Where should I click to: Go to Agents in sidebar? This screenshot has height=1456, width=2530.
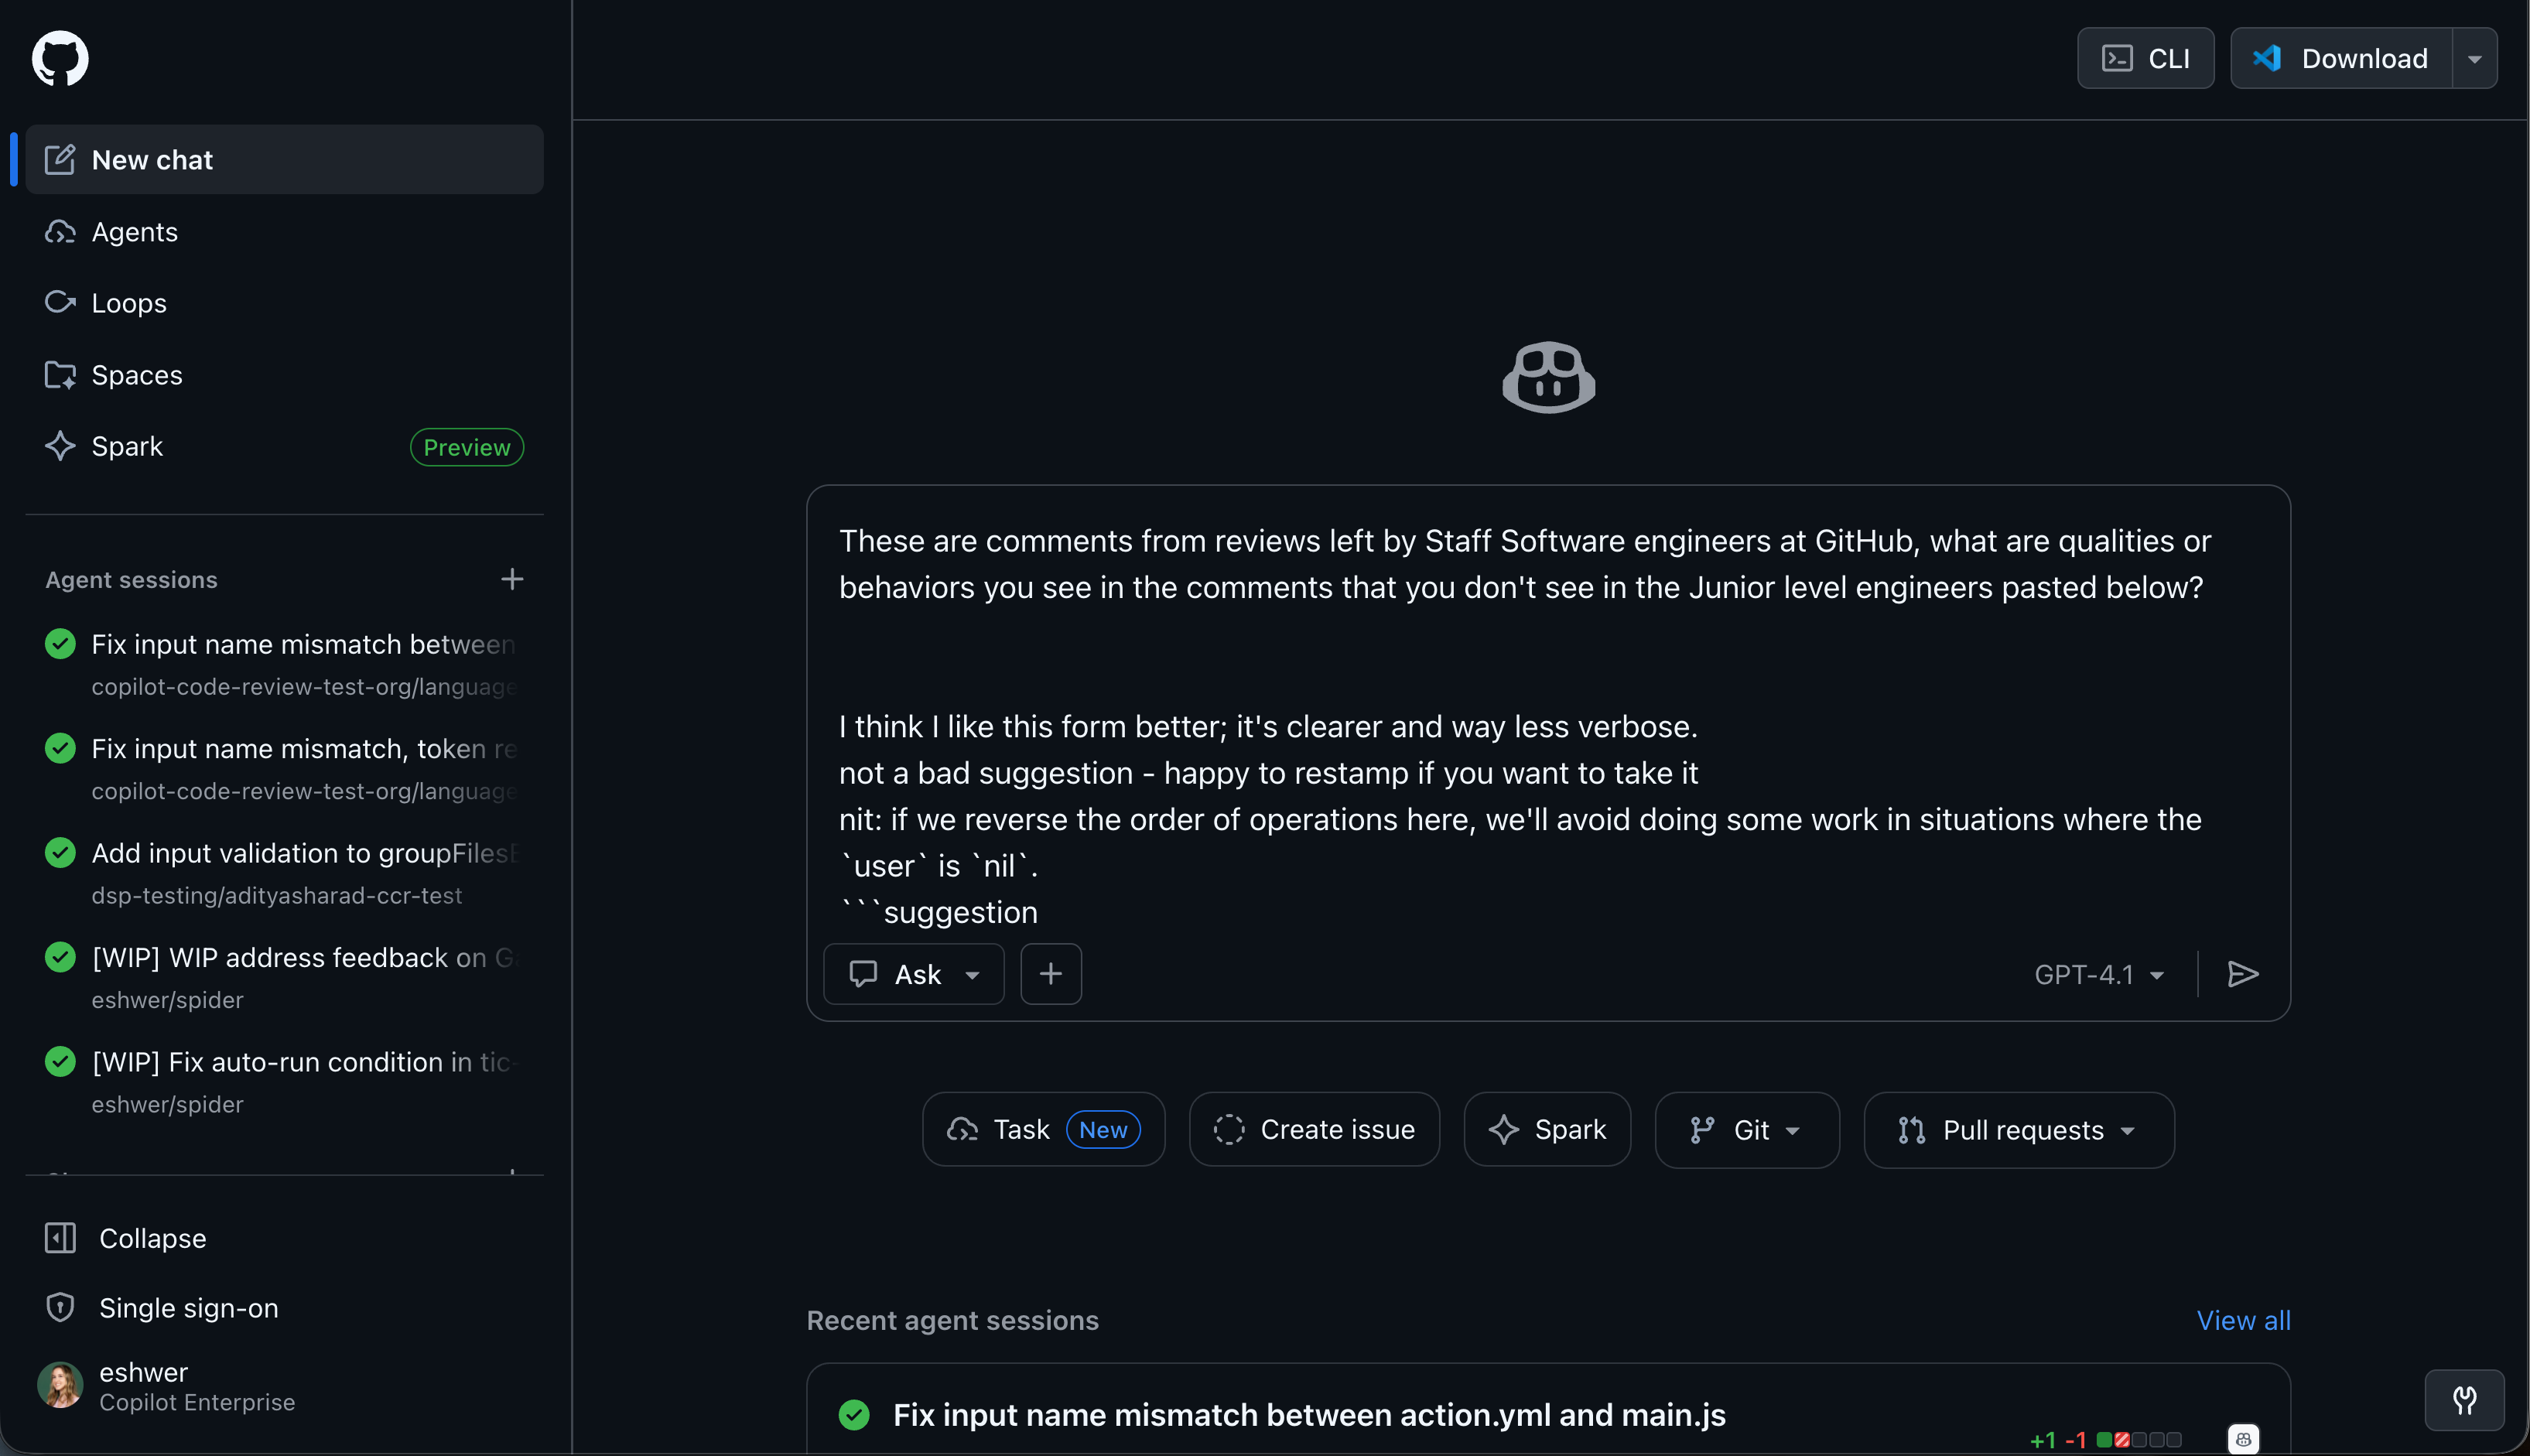[x=134, y=232]
